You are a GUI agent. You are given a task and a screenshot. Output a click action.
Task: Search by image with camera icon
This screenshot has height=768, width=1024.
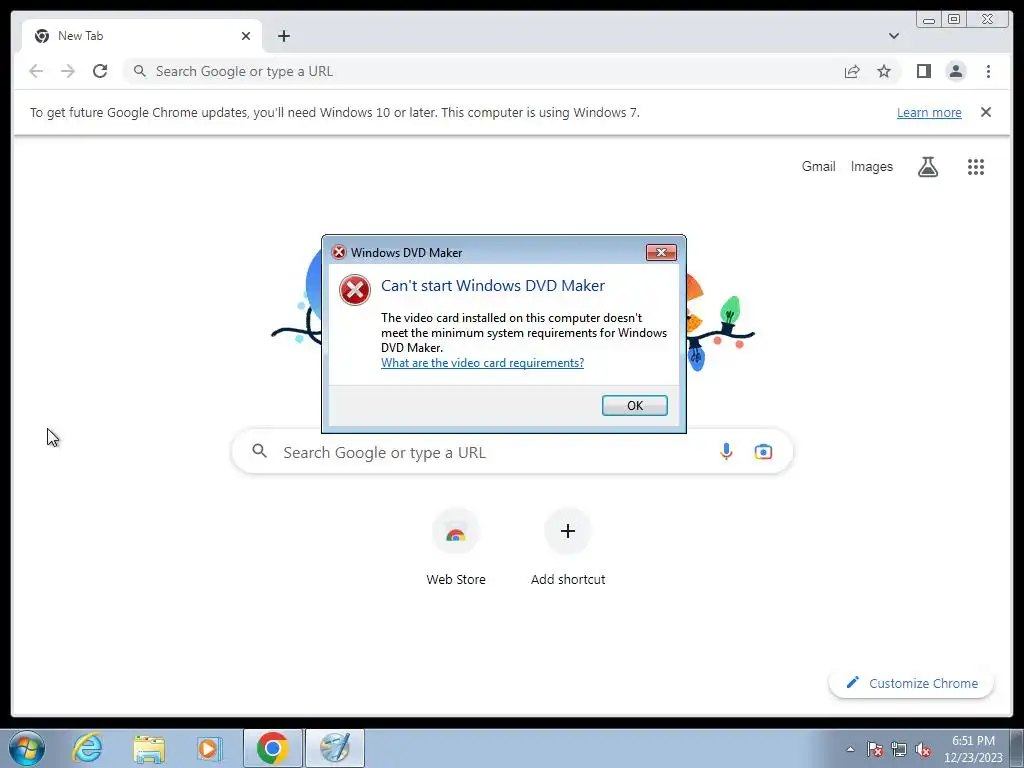pos(763,451)
